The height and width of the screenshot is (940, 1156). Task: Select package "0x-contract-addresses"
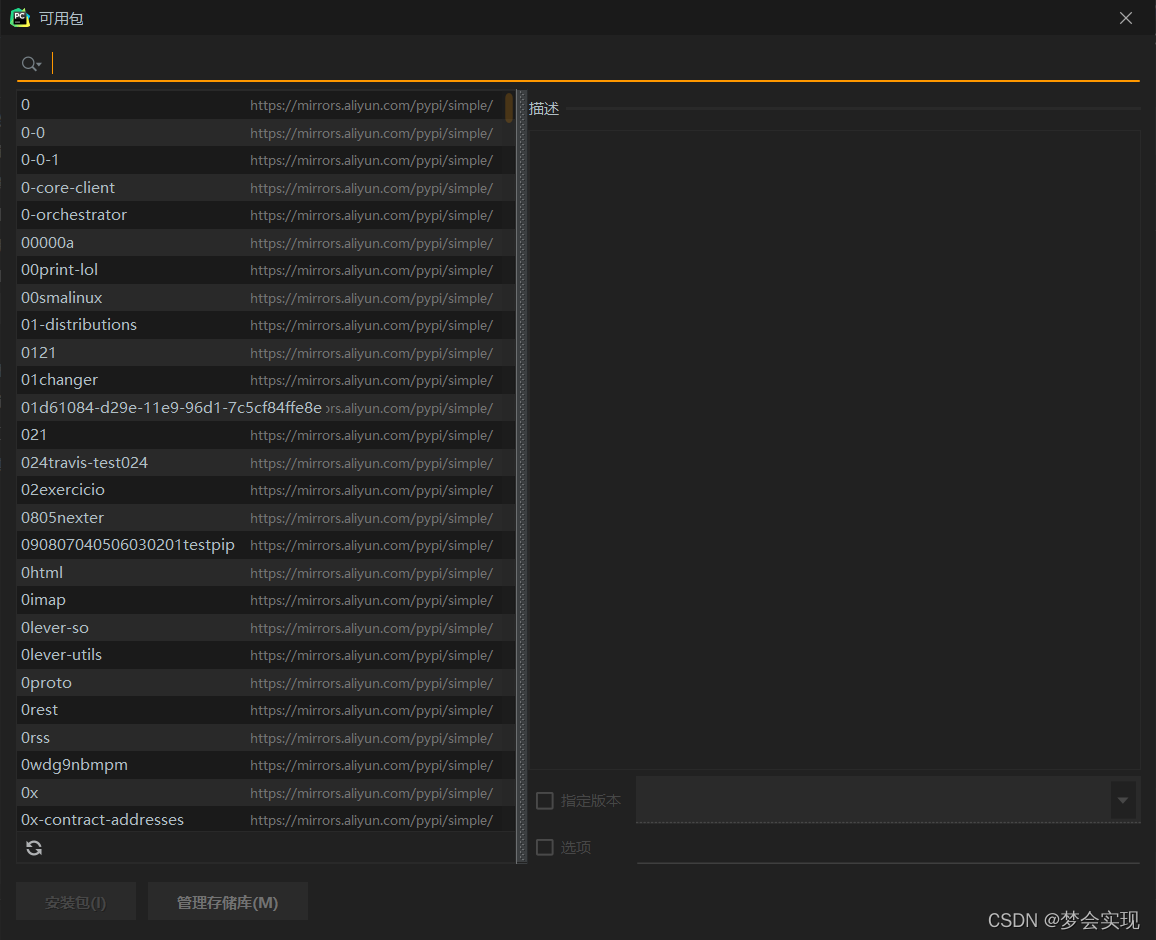coord(265,820)
